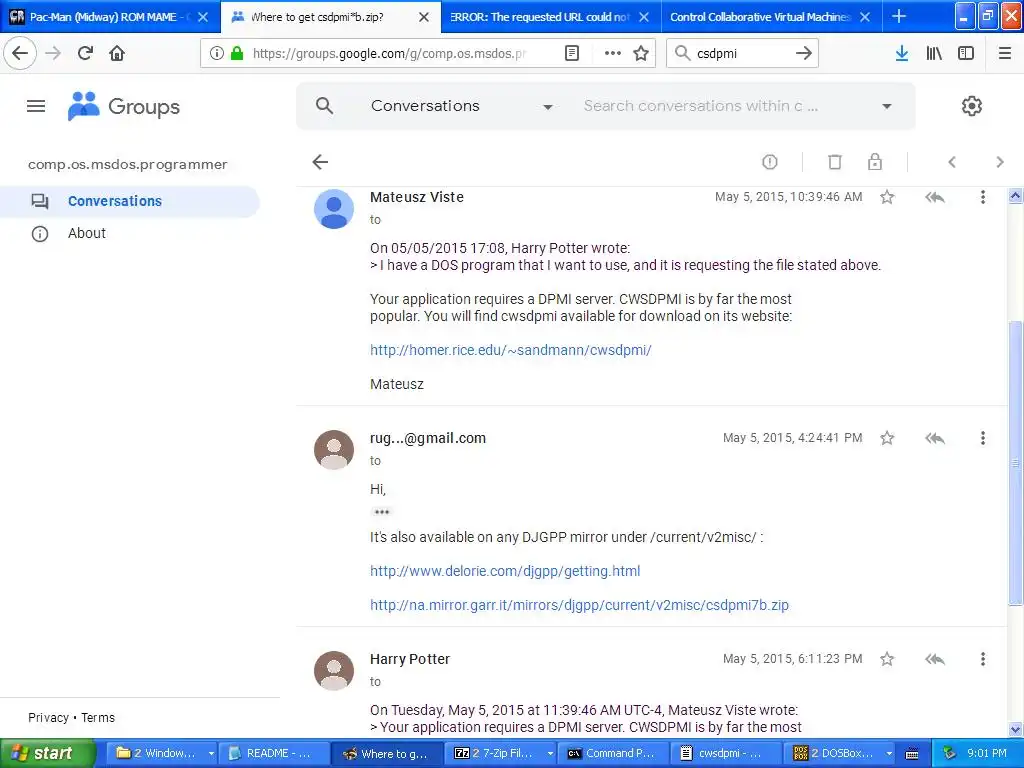
Task: Submit the csdpmi search with arrow icon
Action: click(x=804, y=53)
